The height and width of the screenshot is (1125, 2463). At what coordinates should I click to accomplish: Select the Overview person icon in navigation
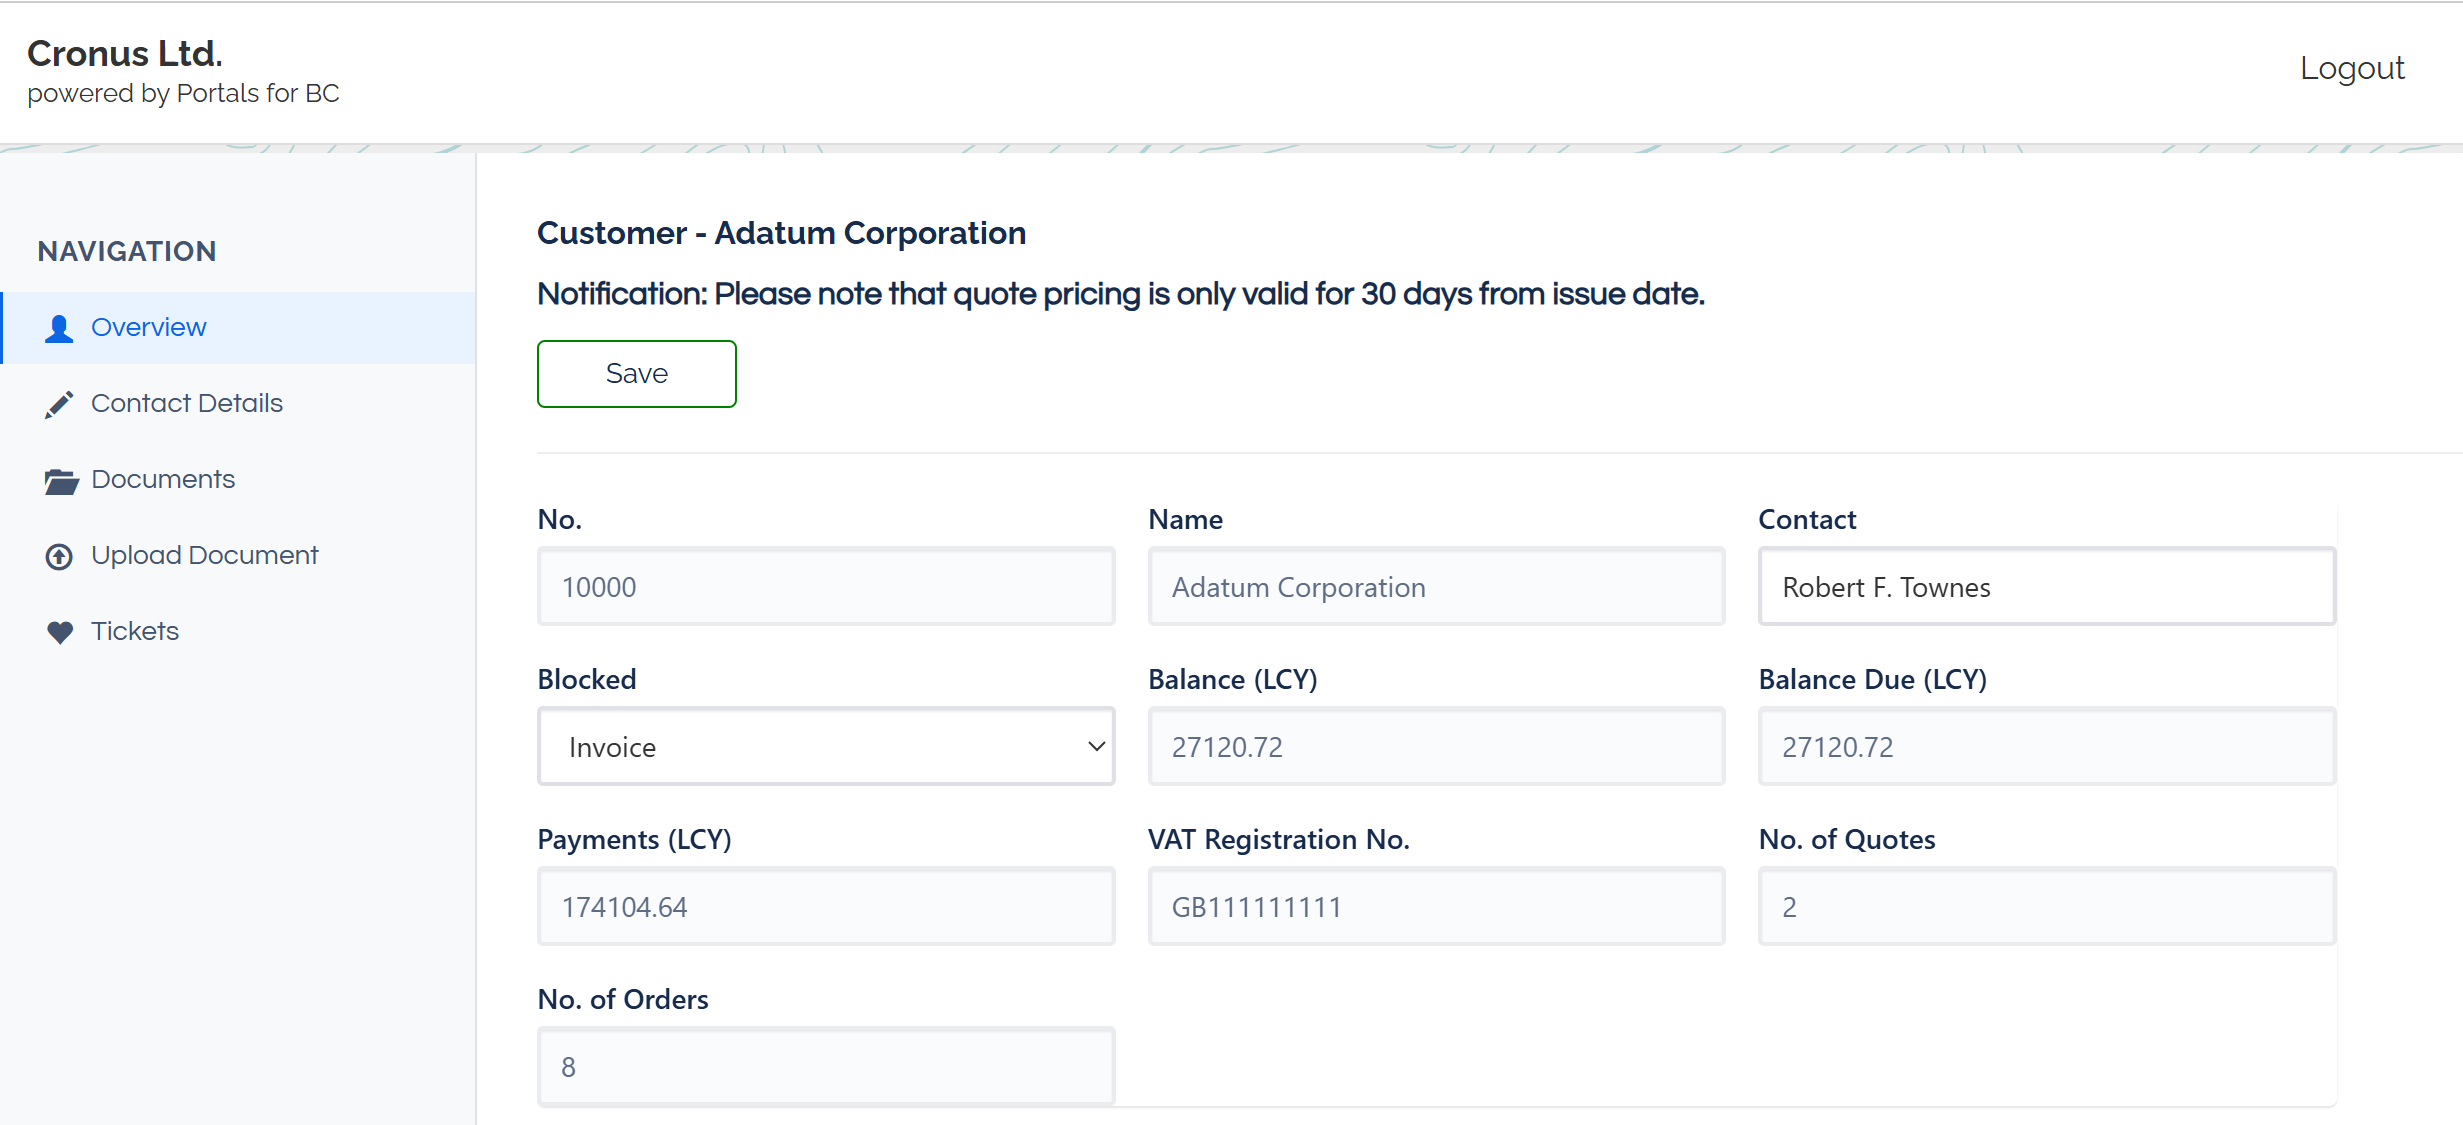click(59, 327)
